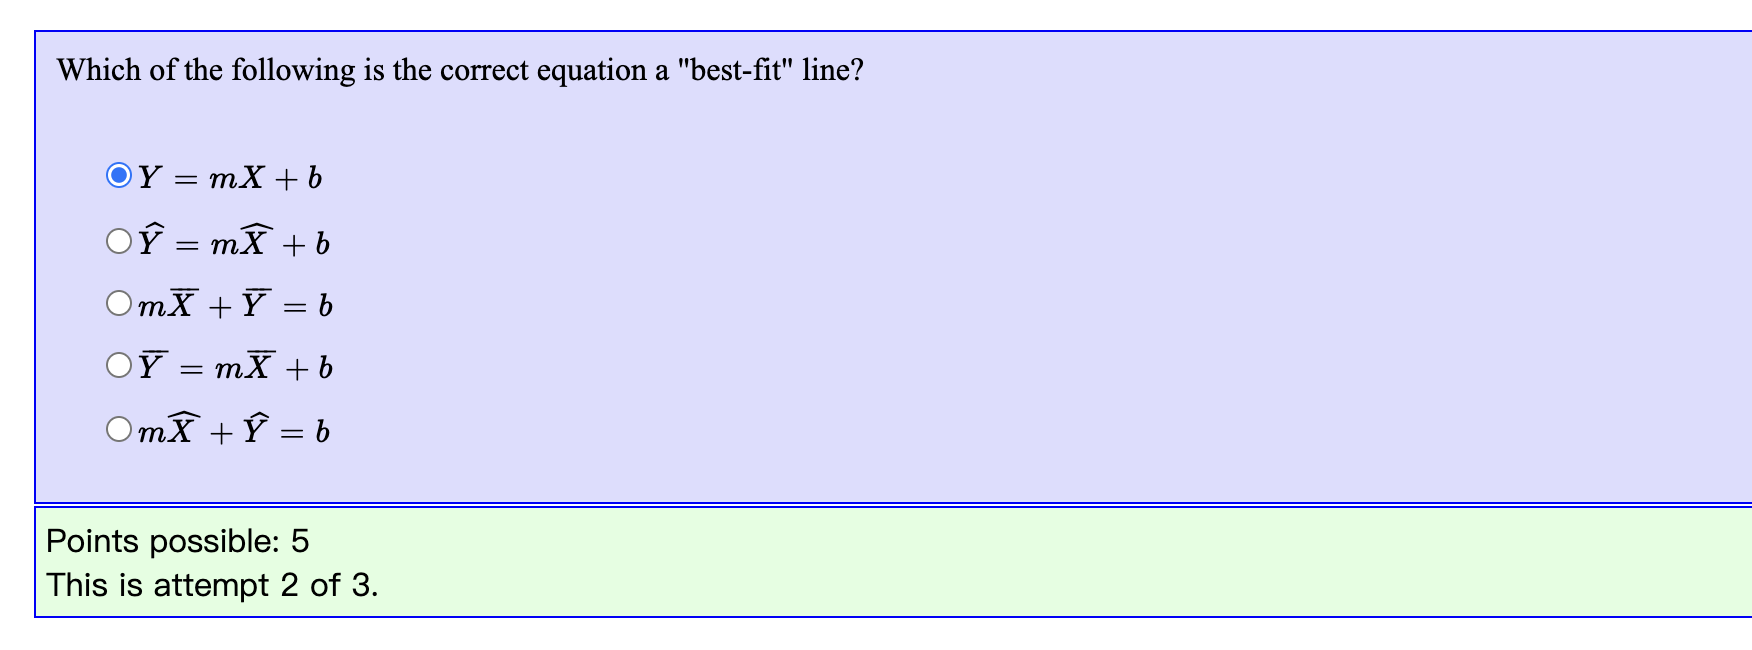Click the Y-bar equation label

(237, 366)
